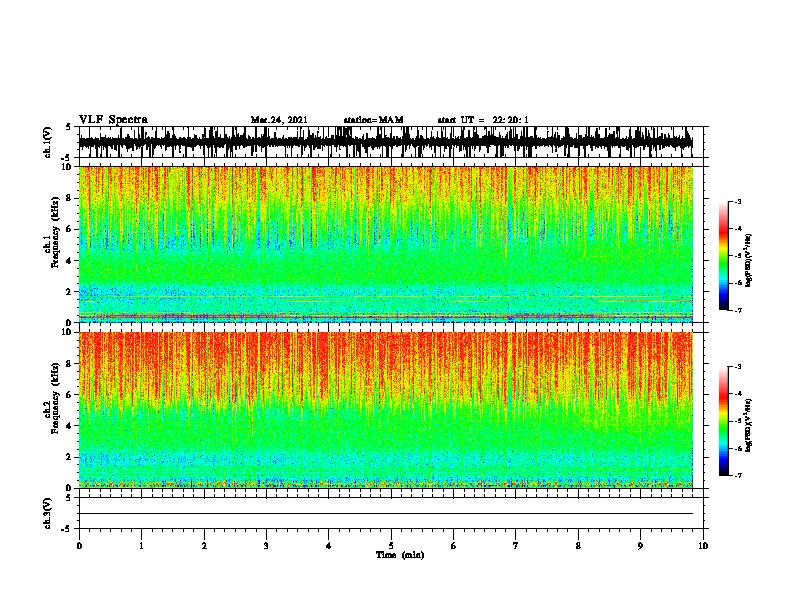
Task: Click the ch.1 spectrogram color scale bar
Action: point(724,256)
